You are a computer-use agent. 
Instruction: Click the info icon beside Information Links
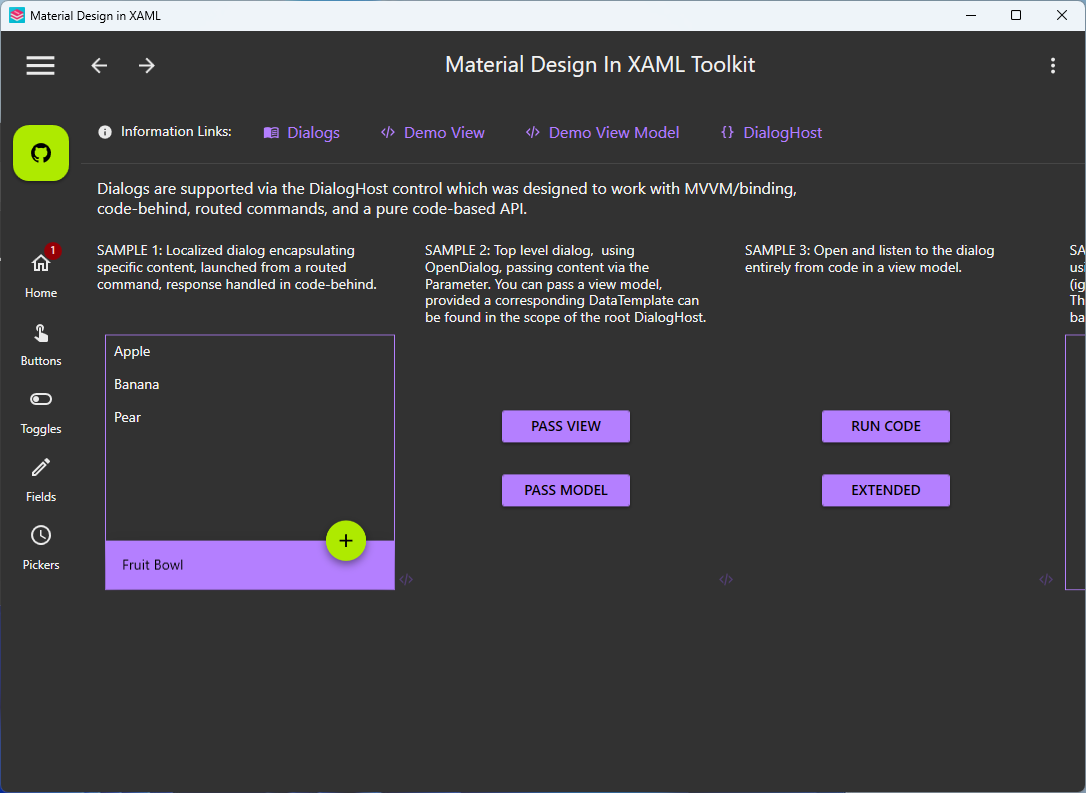[x=105, y=132]
